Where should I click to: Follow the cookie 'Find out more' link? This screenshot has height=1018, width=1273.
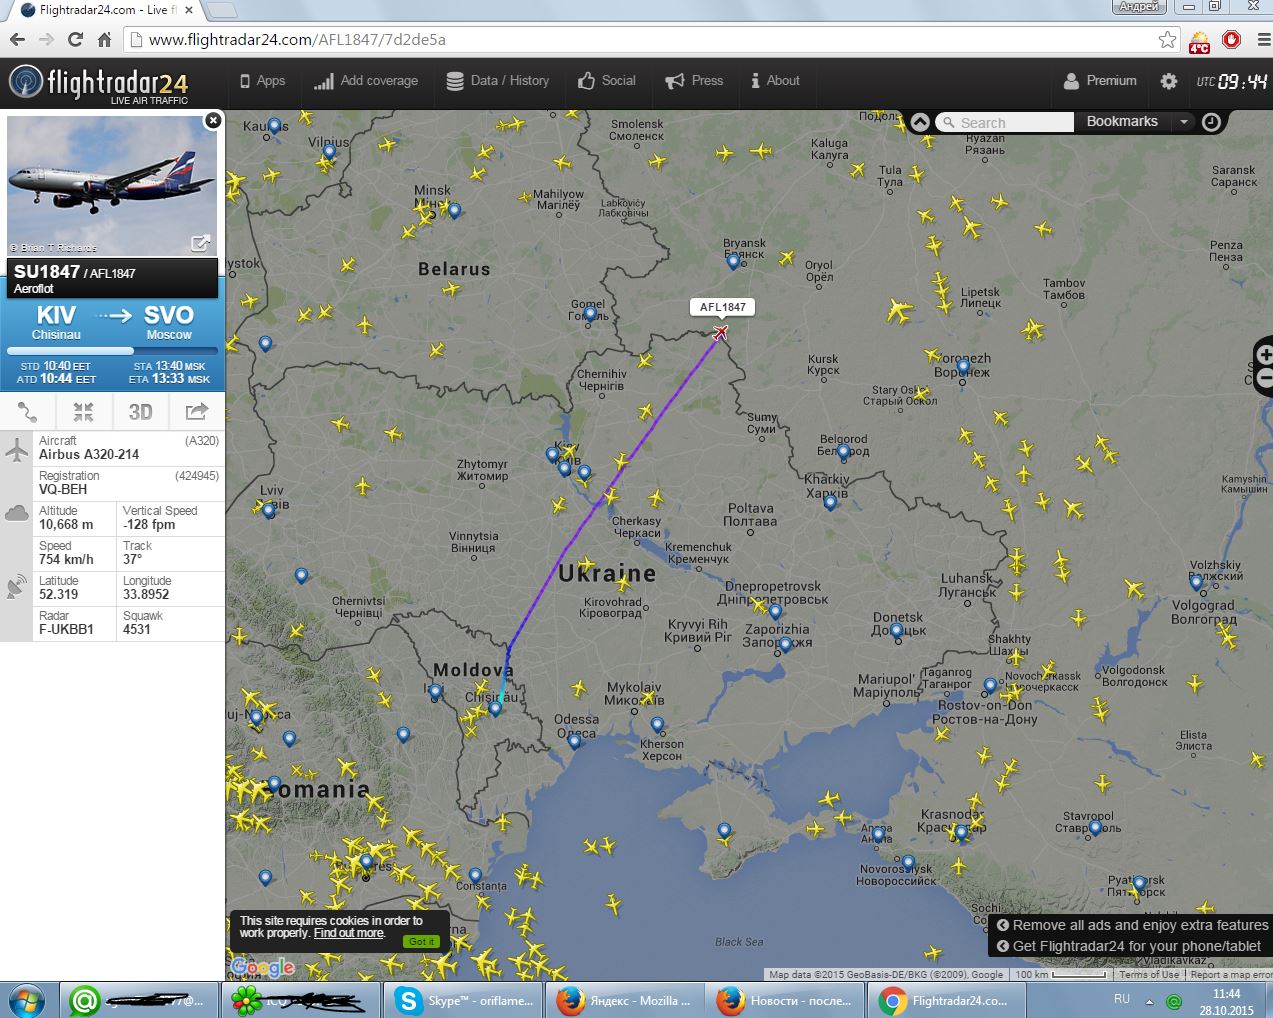[x=348, y=933]
